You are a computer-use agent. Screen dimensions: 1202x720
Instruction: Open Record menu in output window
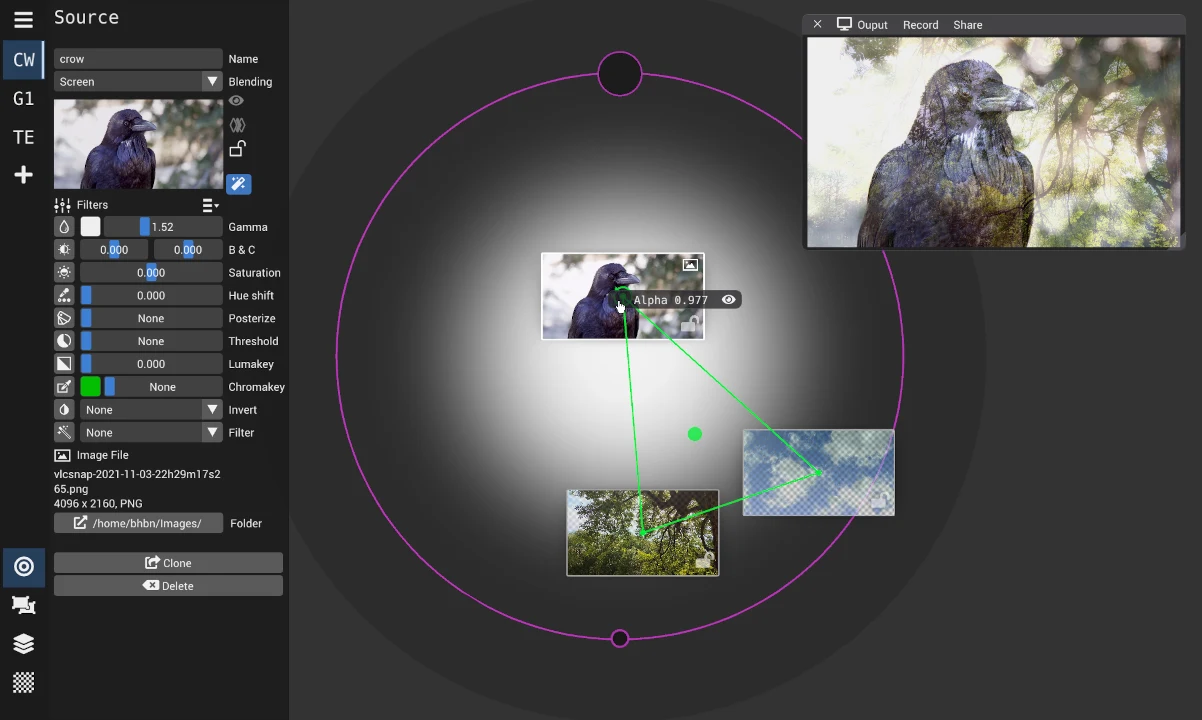920,25
